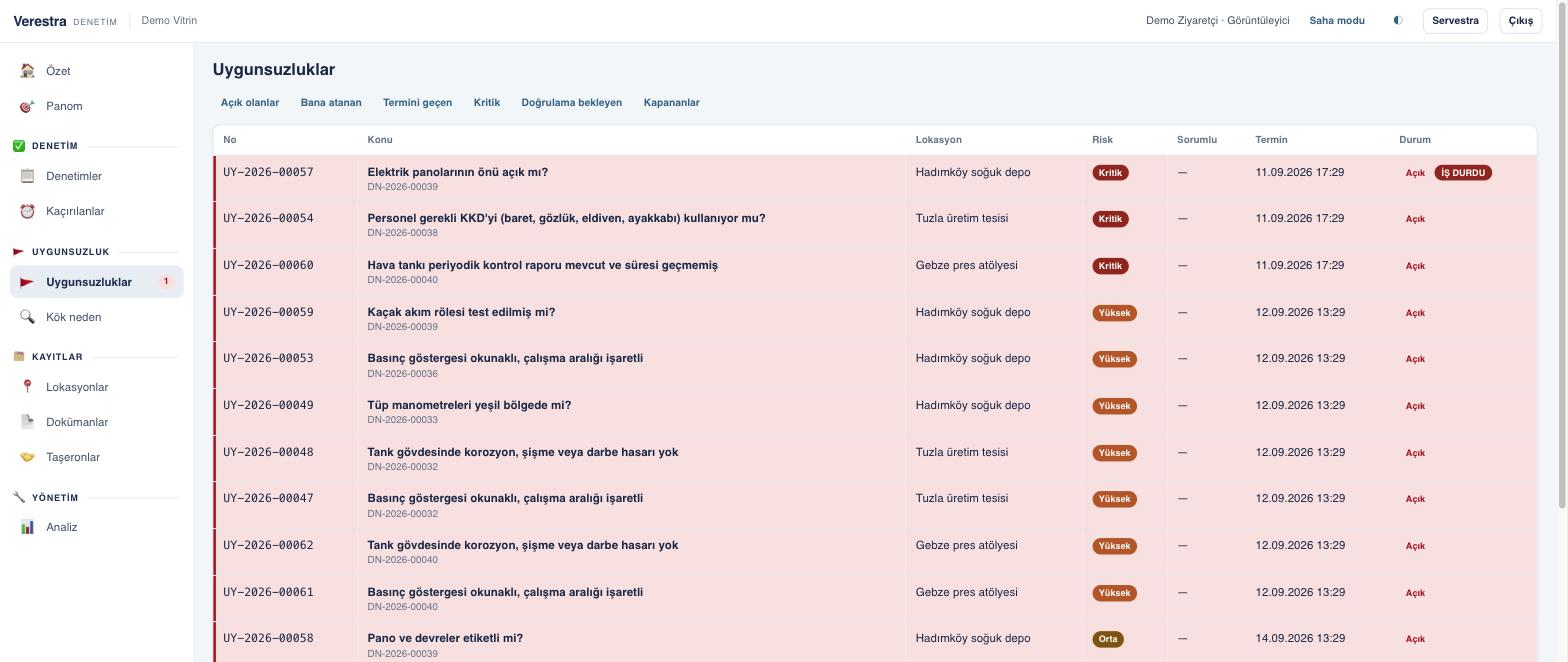View Kapananlar tab
The height and width of the screenshot is (662, 1568).
(672, 102)
